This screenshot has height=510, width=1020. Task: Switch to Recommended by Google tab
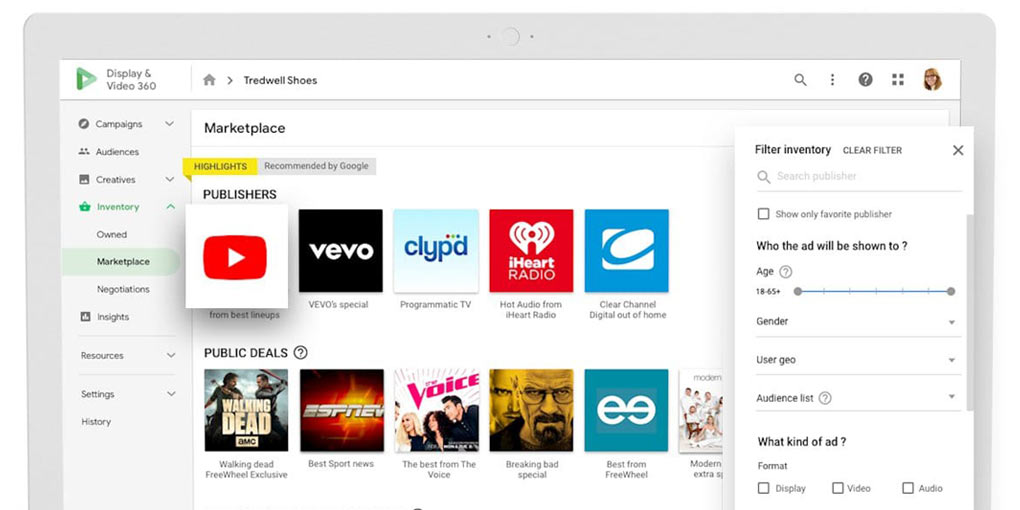(x=316, y=166)
